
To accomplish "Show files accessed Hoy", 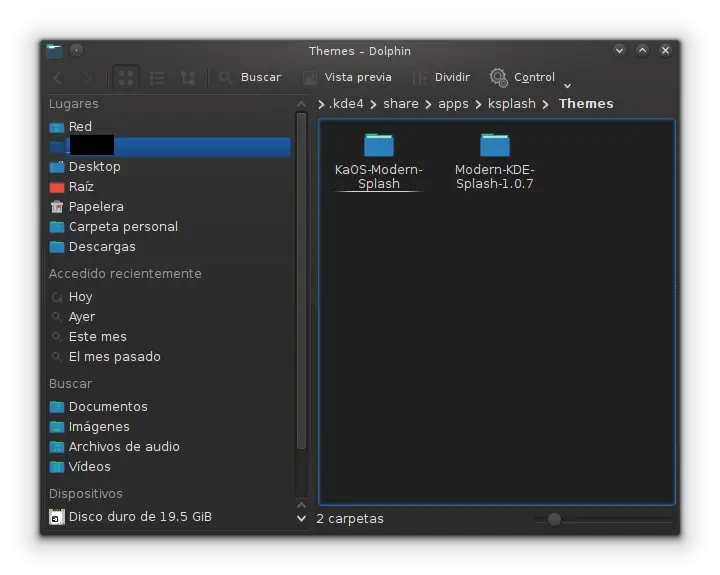I will point(170,297).
